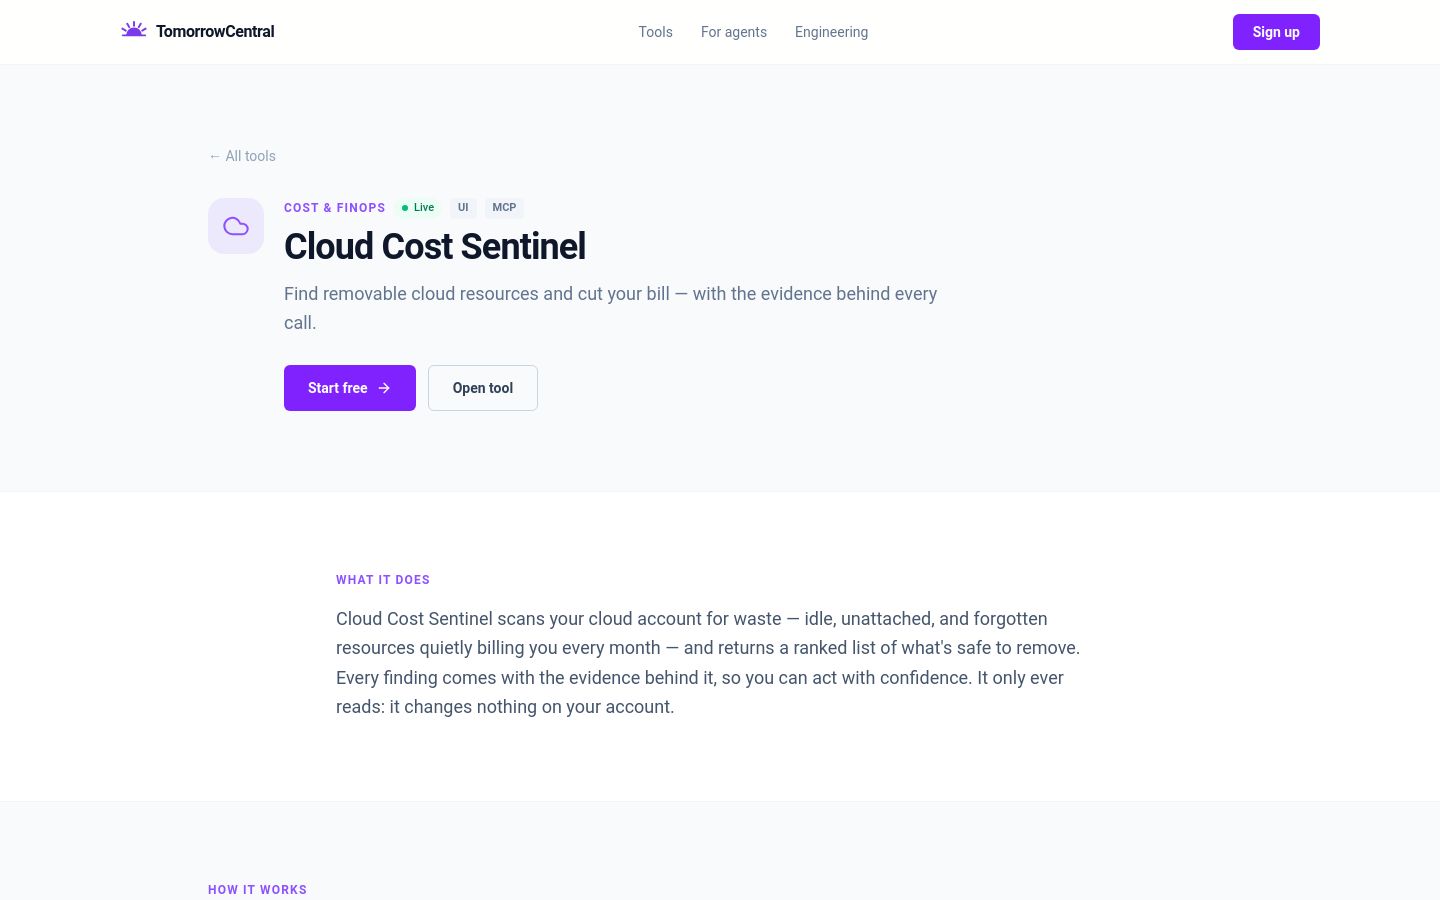Go to the Engineering nav link
The height and width of the screenshot is (900, 1440).
[831, 32]
